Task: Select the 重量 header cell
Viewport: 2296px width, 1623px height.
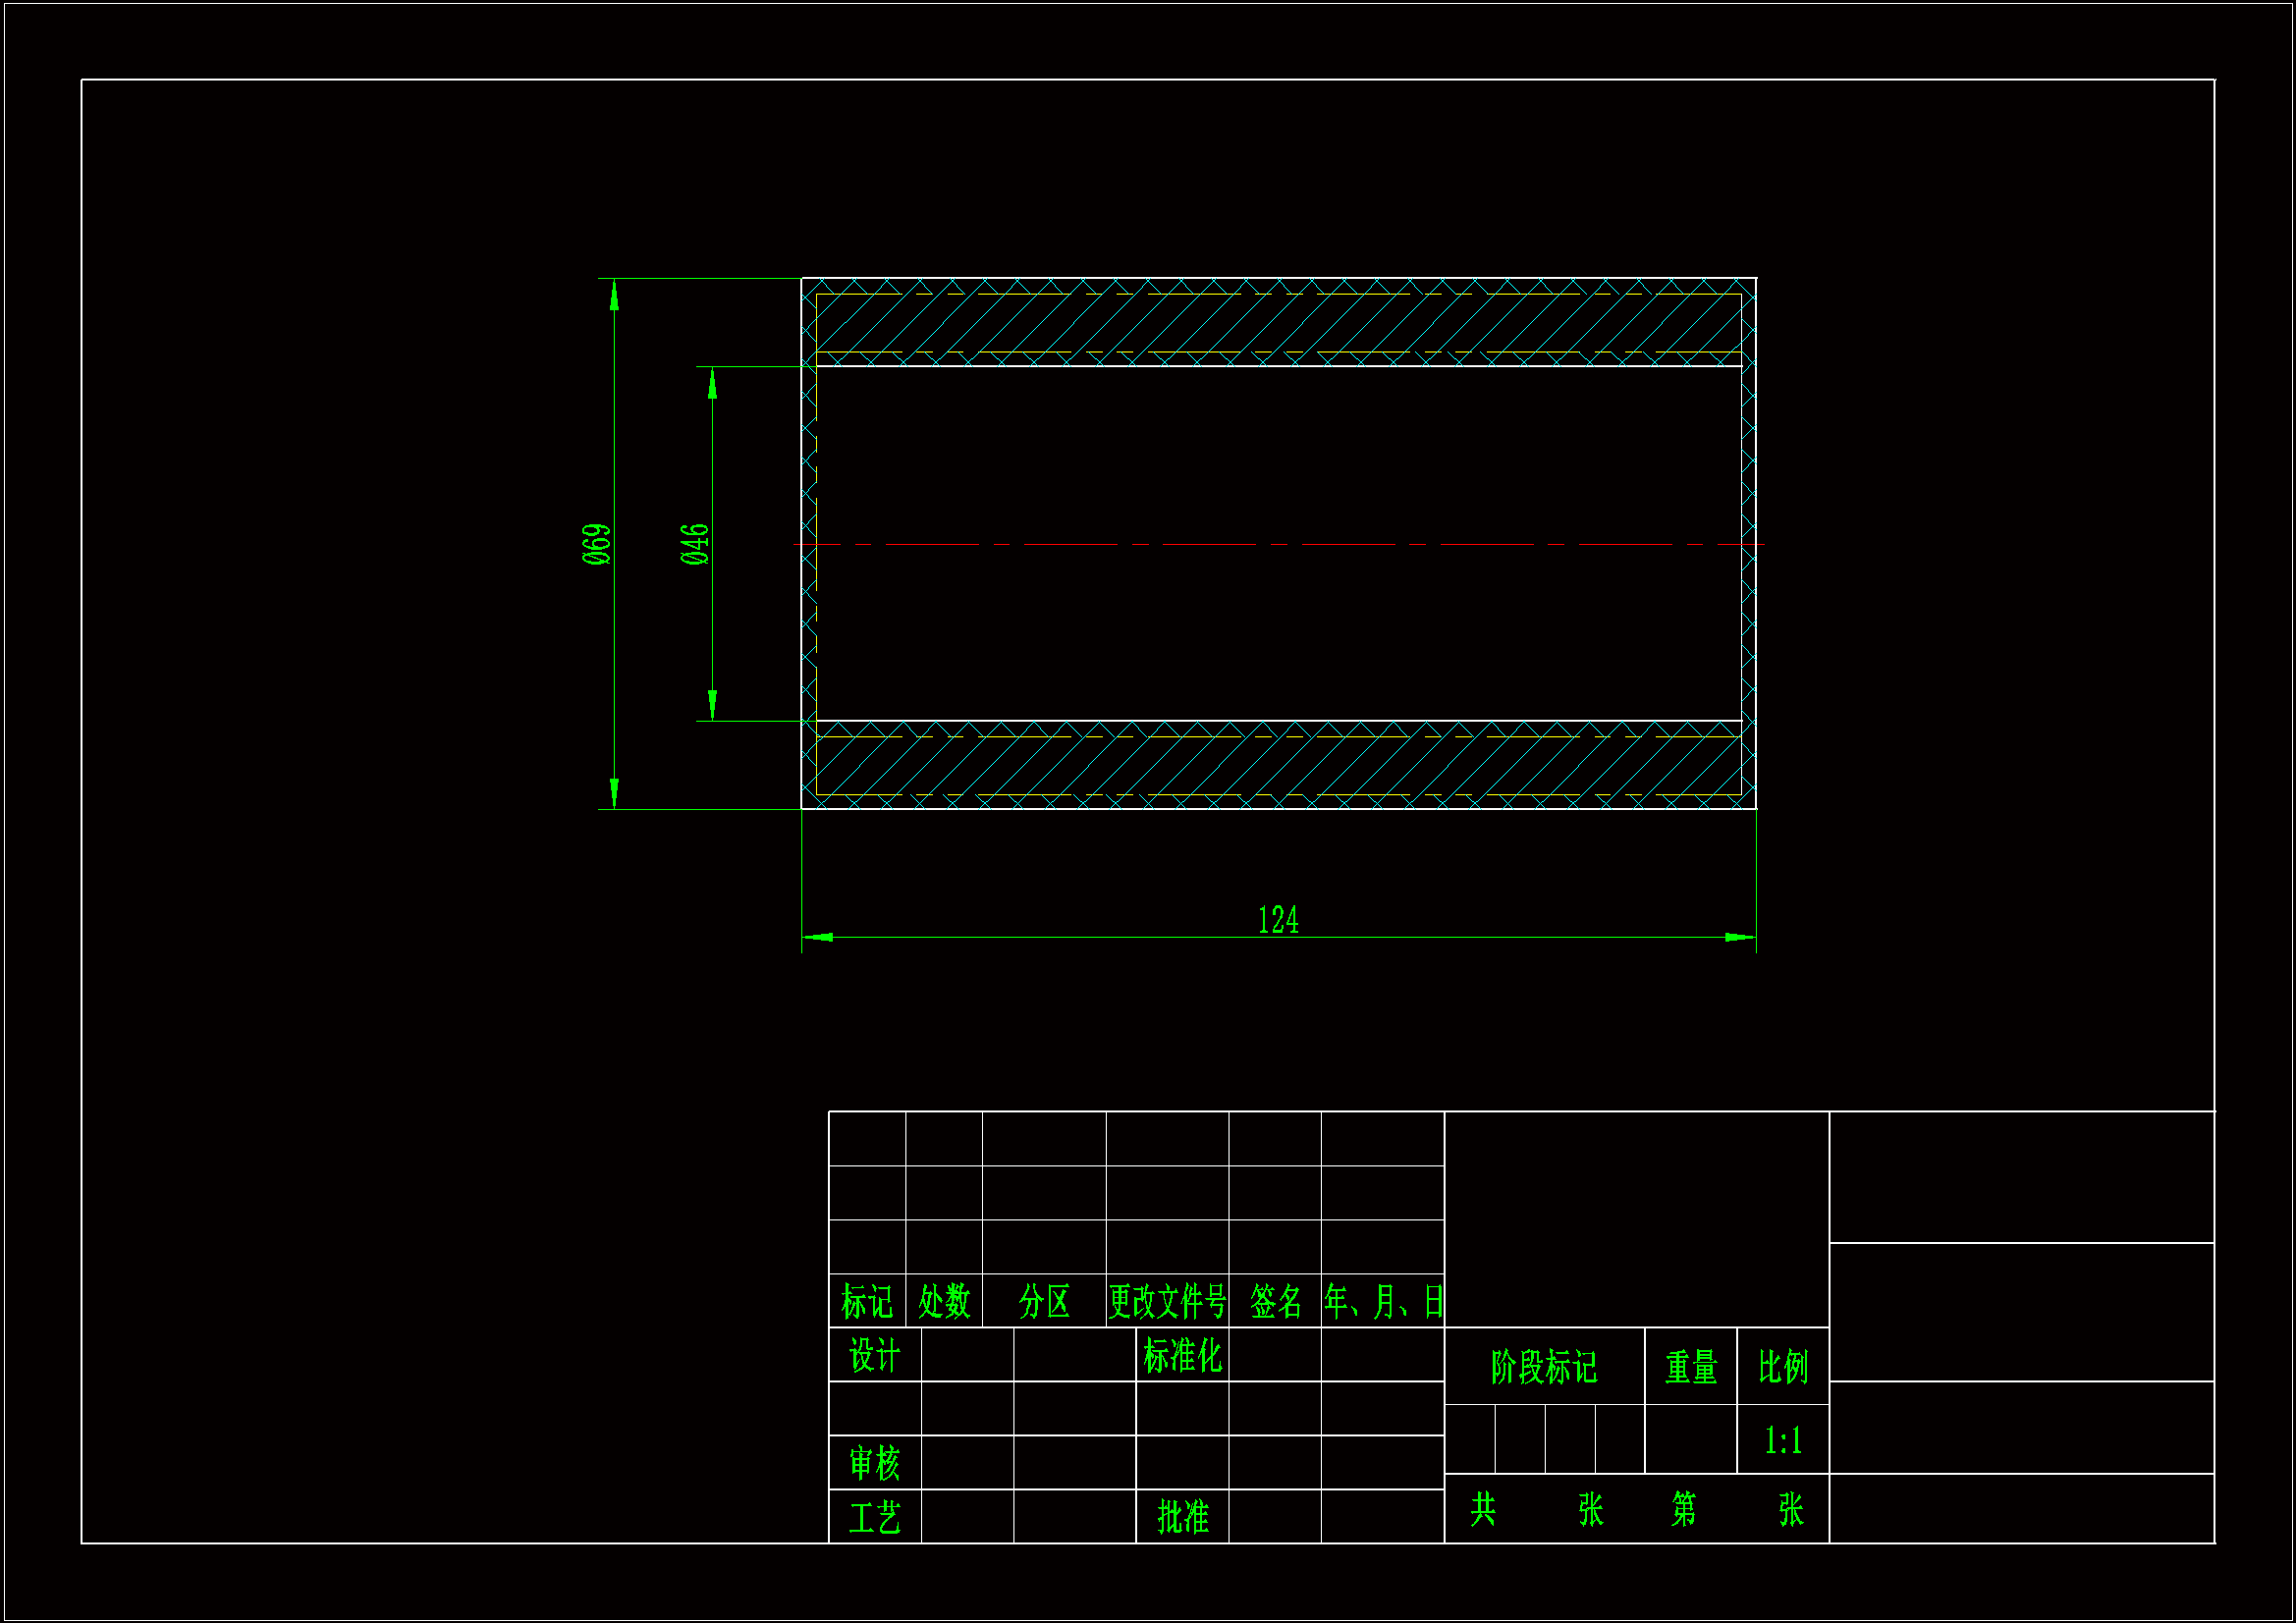Action: [x=1691, y=1367]
